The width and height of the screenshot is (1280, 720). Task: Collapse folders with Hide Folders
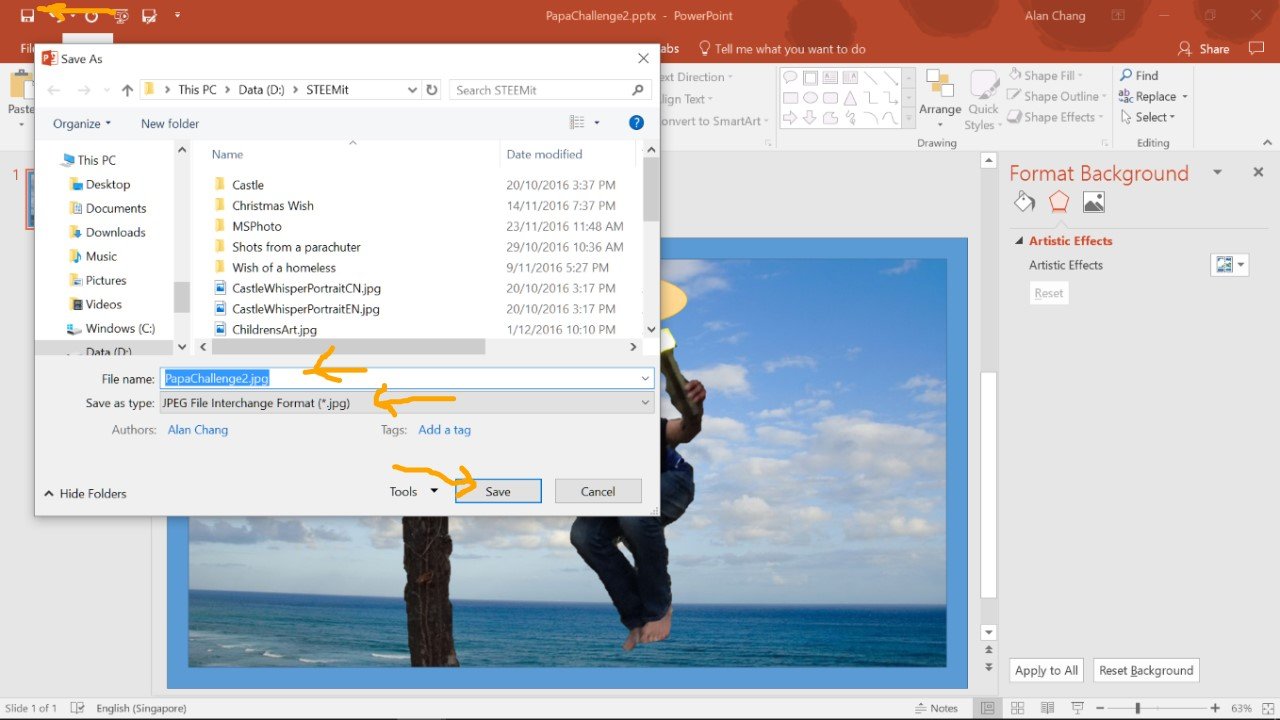point(85,493)
